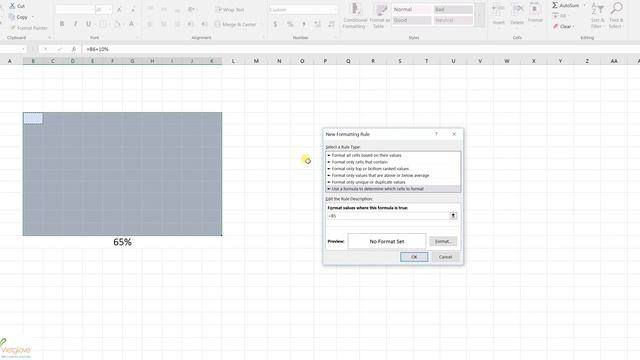The height and width of the screenshot is (360, 640).
Task: Select column M header
Action: [x=256, y=61]
